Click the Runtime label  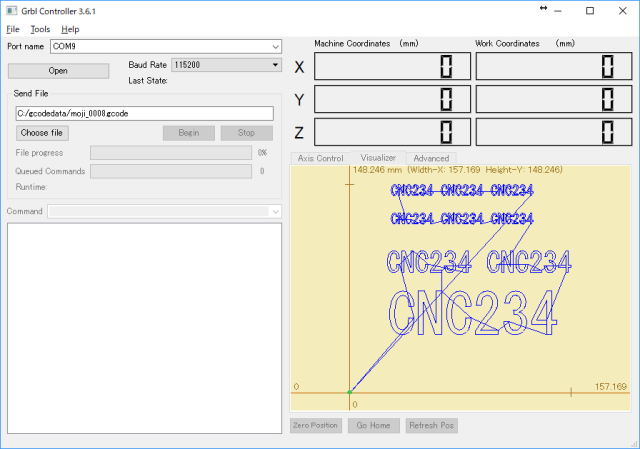pyautogui.click(x=31, y=187)
